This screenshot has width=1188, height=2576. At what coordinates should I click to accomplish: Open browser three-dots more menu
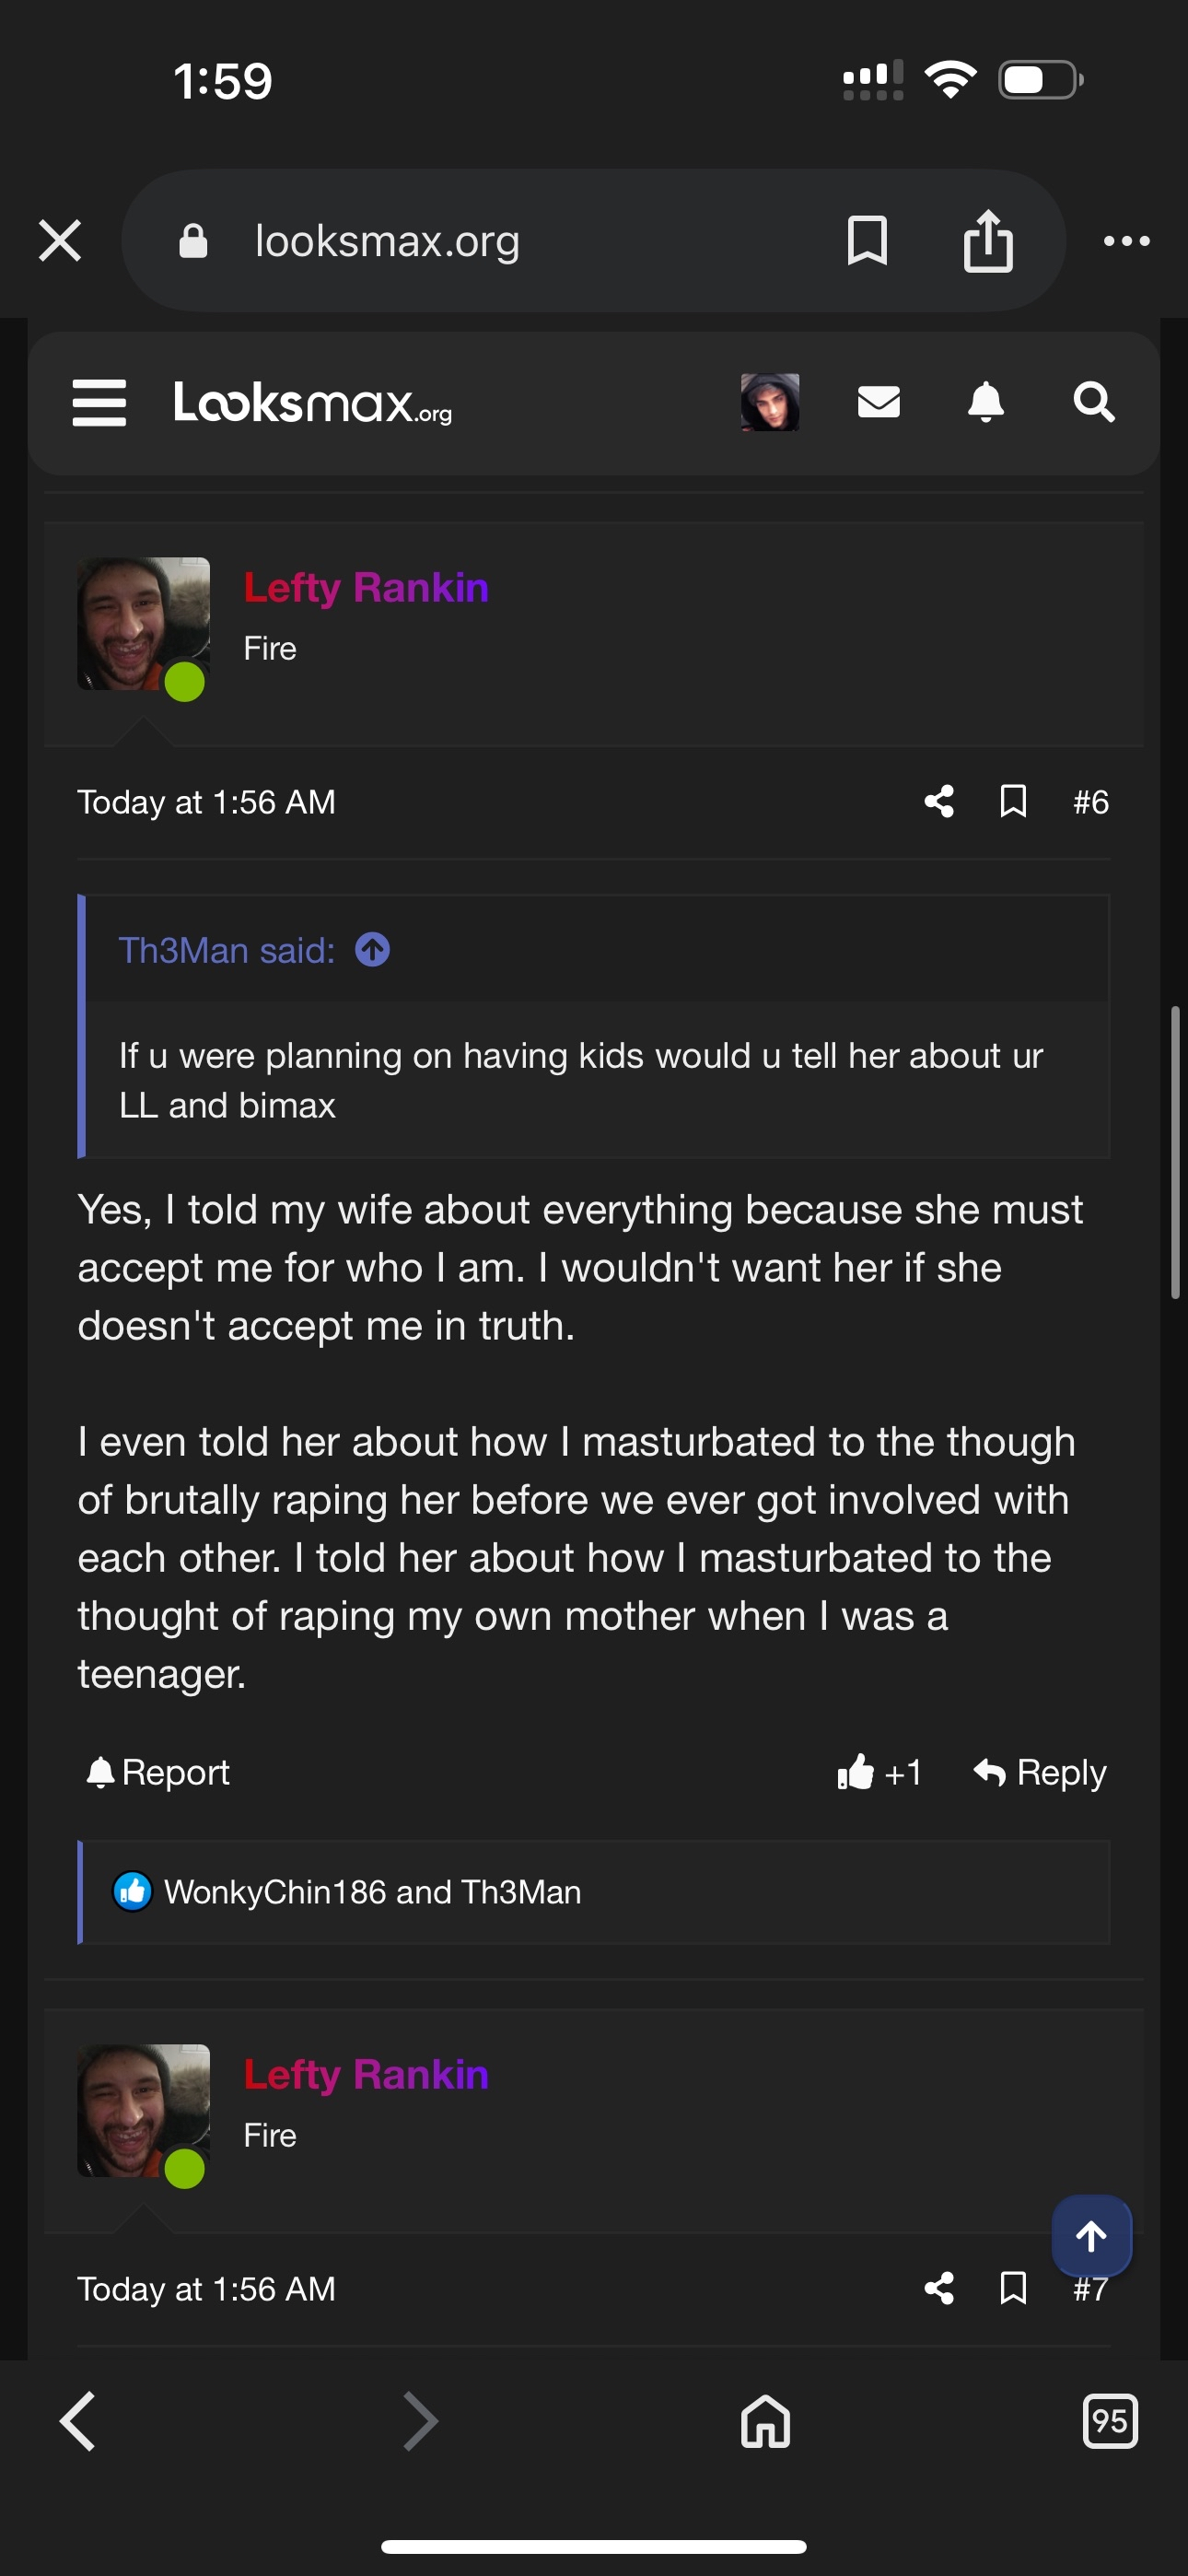(x=1126, y=241)
